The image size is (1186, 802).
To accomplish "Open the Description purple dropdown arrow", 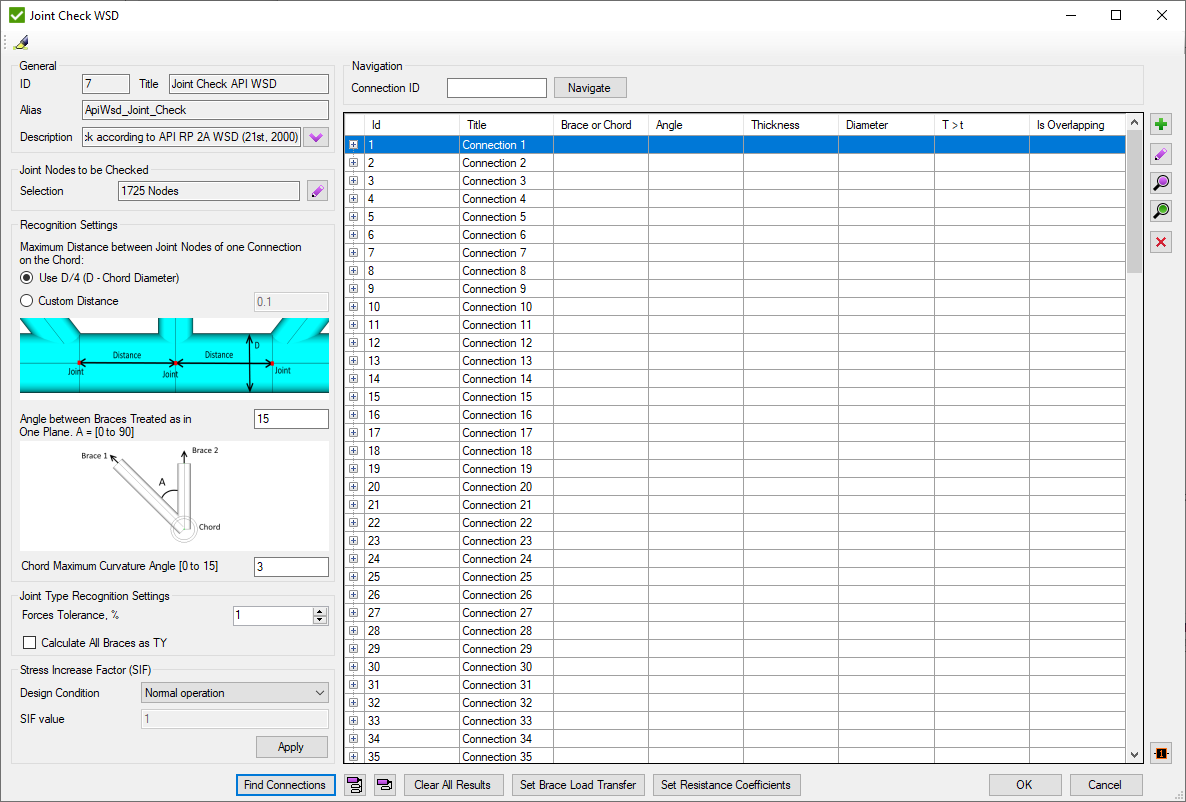I will (x=317, y=137).
